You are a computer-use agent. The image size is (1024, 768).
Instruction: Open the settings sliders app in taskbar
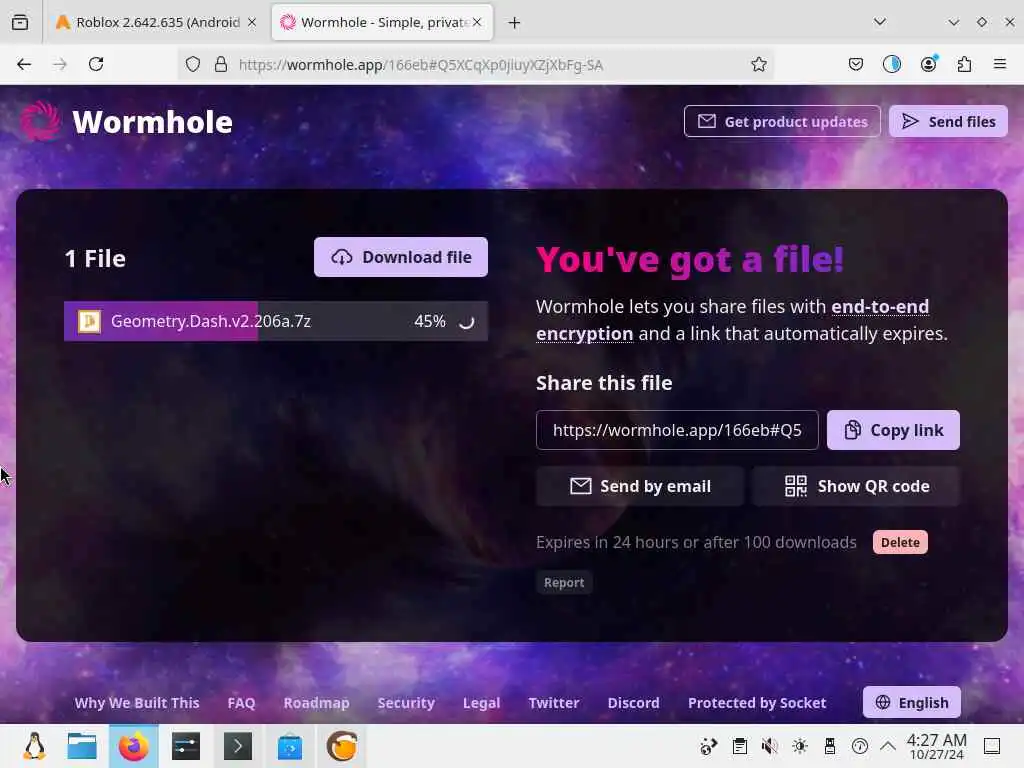(186, 746)
